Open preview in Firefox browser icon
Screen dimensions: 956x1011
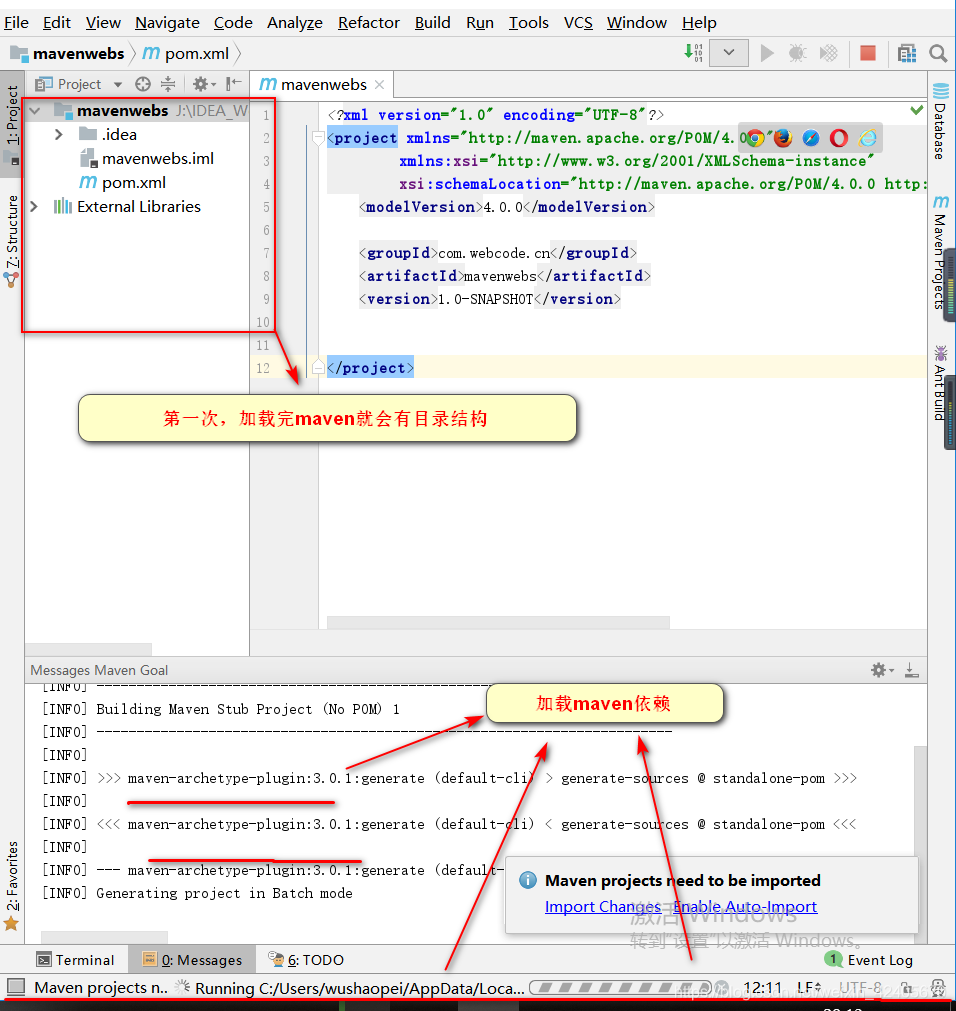point(783,138)
